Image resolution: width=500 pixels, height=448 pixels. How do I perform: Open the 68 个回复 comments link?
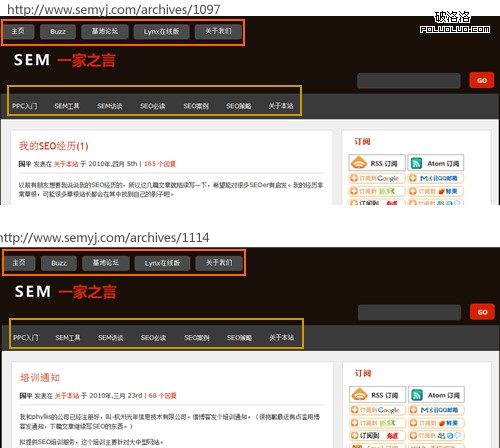coord(162,396)
